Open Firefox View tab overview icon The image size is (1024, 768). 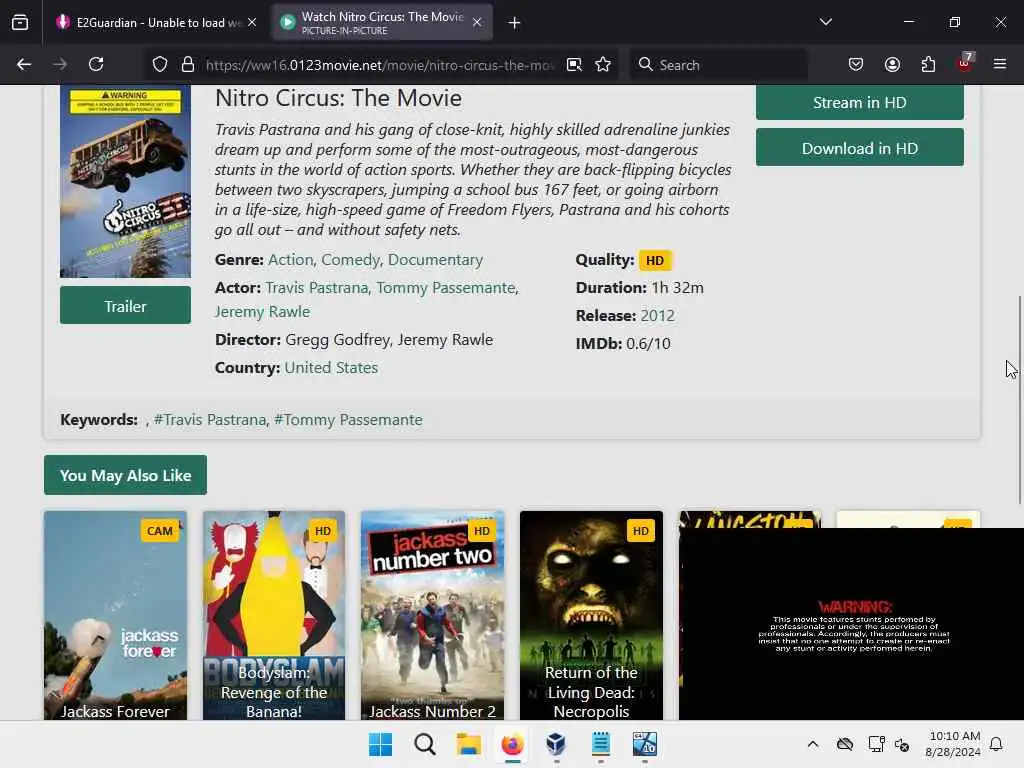coord(20,22)
